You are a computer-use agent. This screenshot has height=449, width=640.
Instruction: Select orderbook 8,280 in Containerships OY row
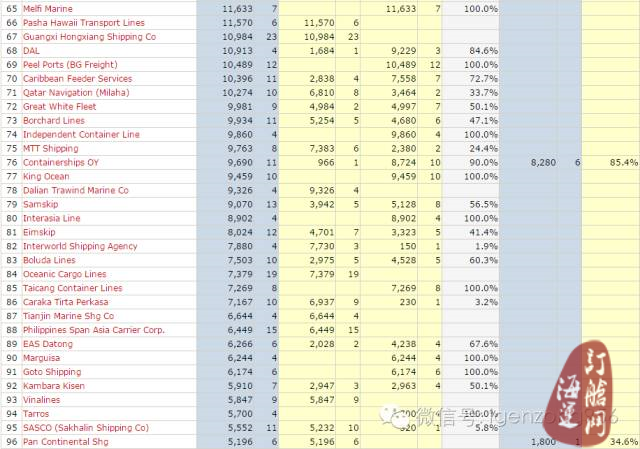coord(543,162)
